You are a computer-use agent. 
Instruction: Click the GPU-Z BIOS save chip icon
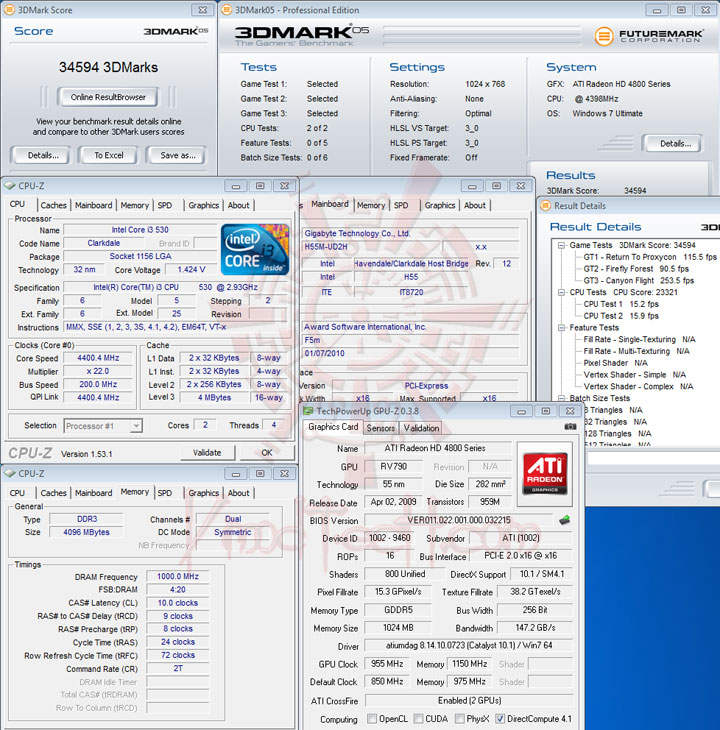point(564,520)
